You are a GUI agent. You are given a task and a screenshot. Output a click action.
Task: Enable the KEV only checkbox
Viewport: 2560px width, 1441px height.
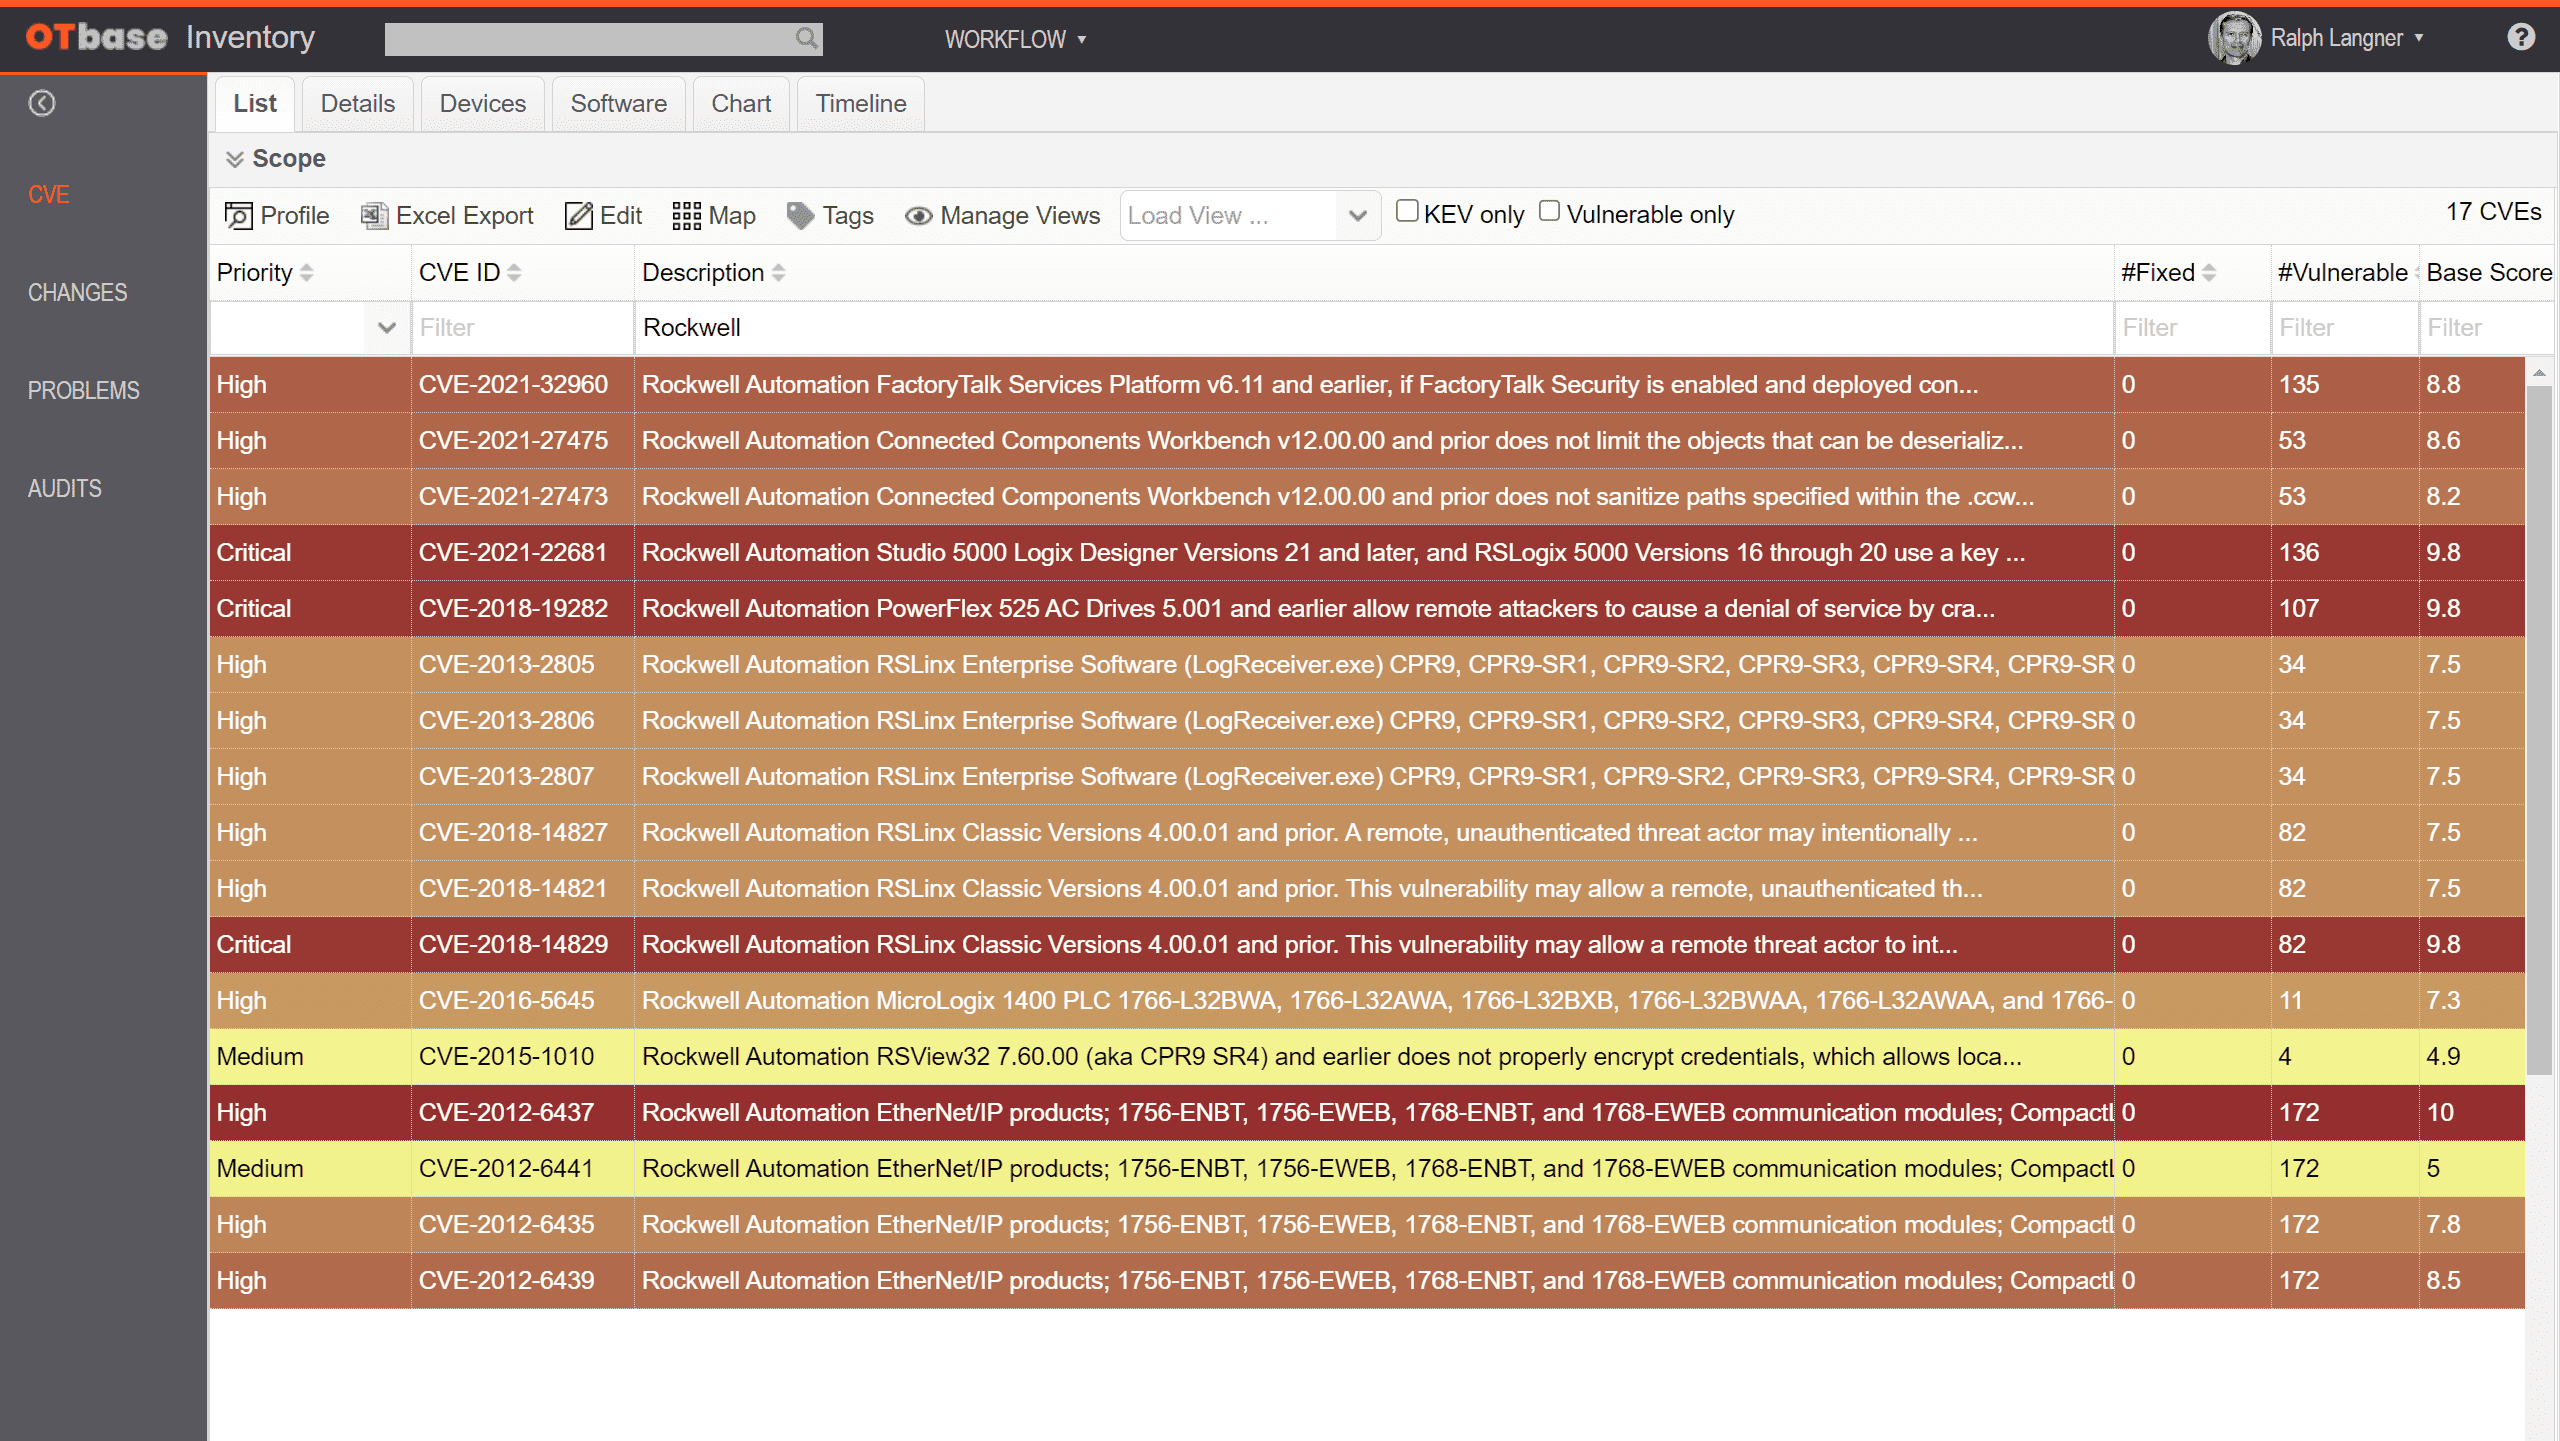click(1407, 211)
